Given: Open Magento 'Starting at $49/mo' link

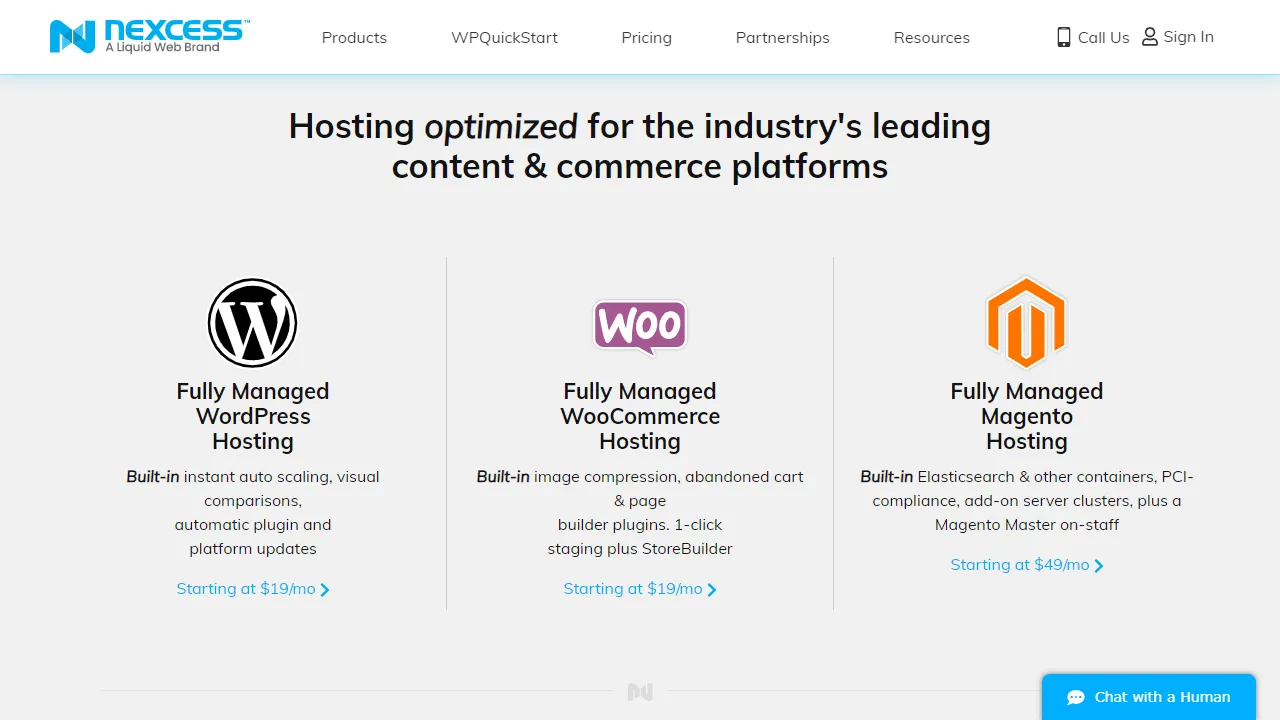Looking at the screenshot, I should (1027, 565).
